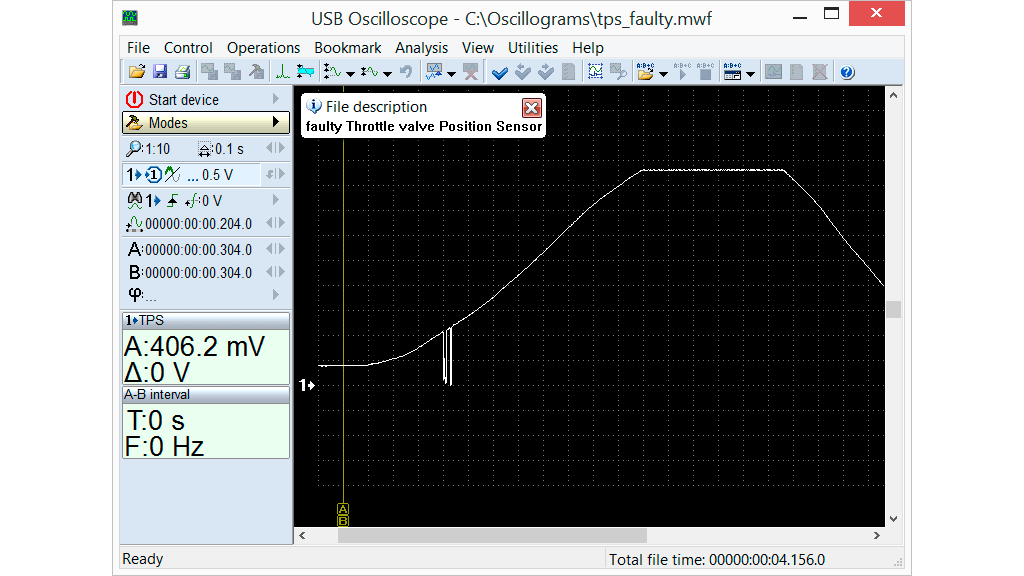Open help via the blue question mark icon
The height and width of the screenshot is (576, 1024).
tap(847, 72)
